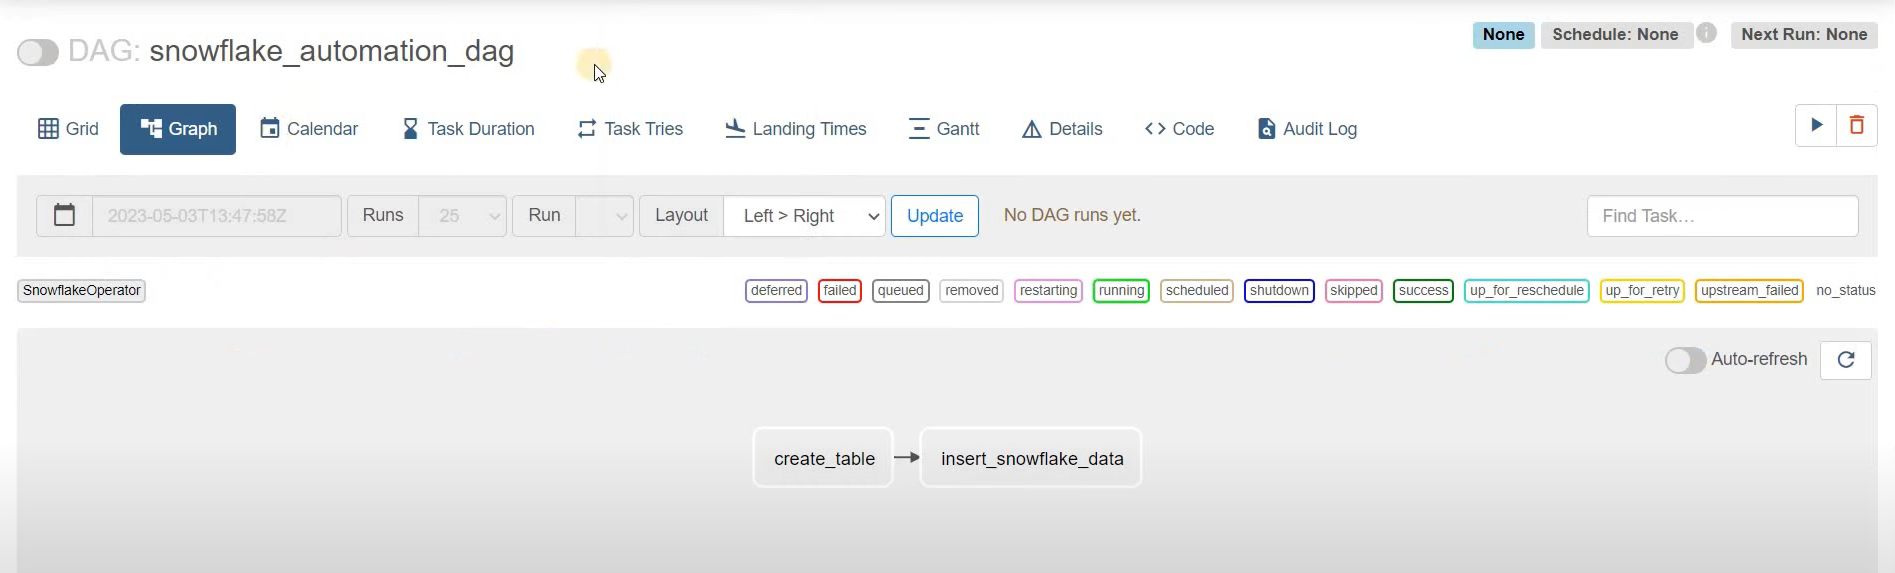This screenshot has height=573, width=1895.
Task: Click the 'No DAG runs yet.' message
Action: (x=1072, y=215)
